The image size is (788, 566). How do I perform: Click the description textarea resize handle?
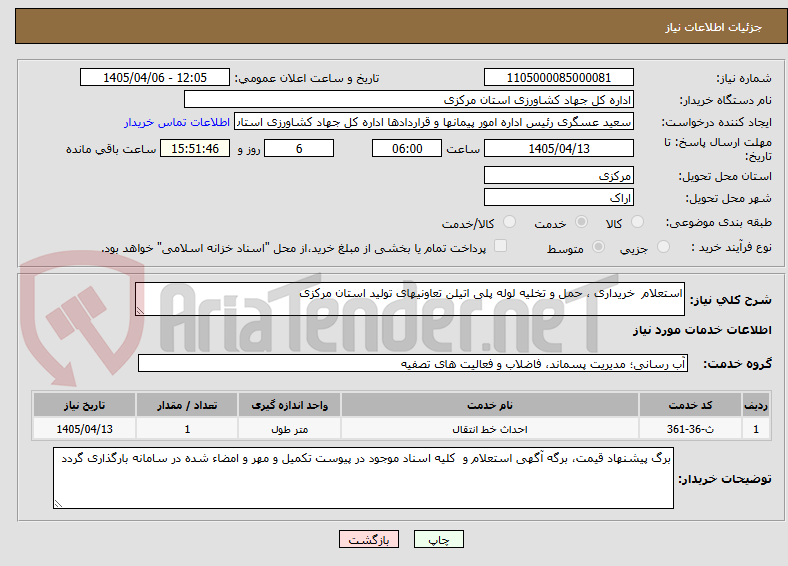tap(140, 311)
